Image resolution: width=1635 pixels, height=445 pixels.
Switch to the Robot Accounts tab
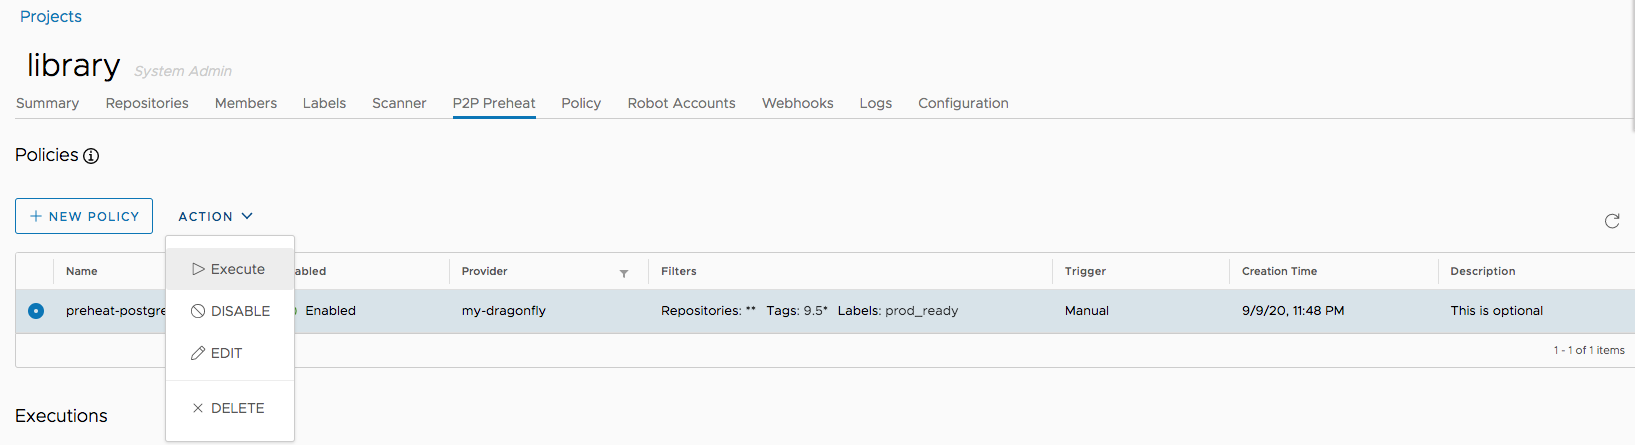[681, 103]
